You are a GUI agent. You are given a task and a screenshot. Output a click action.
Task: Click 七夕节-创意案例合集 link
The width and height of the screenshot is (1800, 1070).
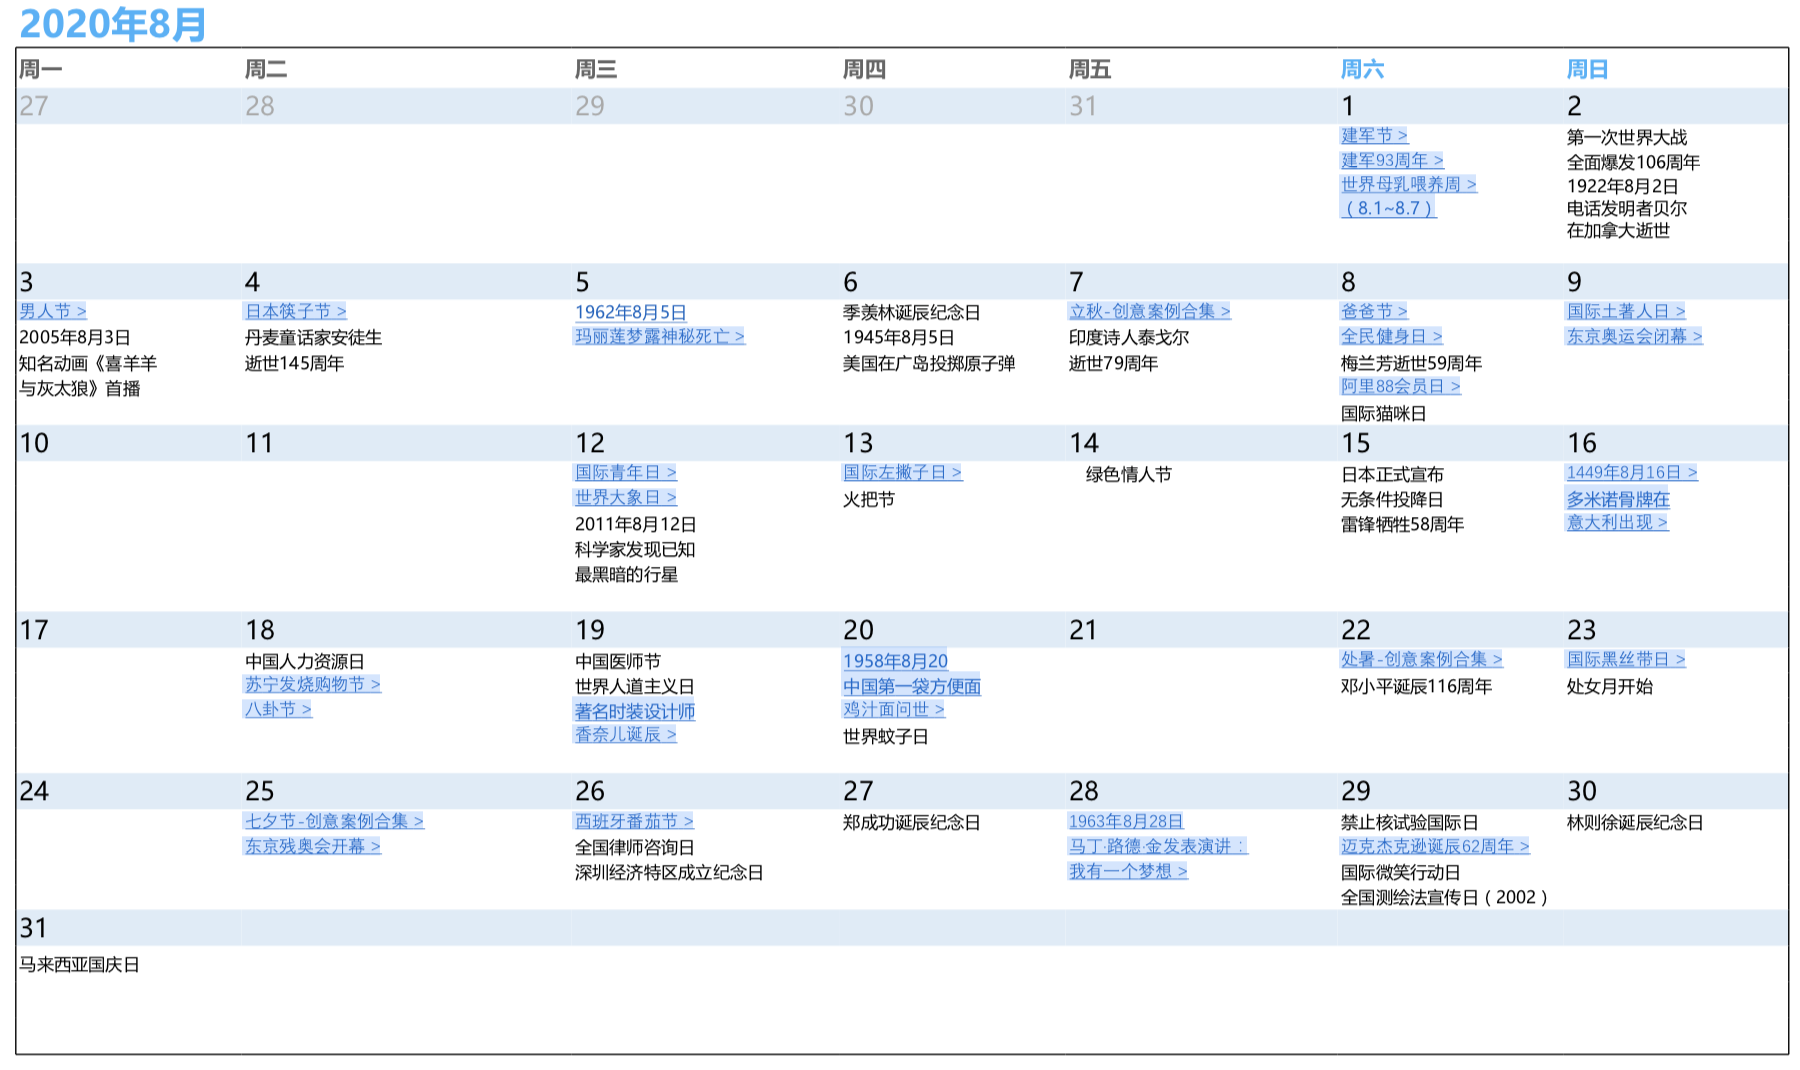332,821
